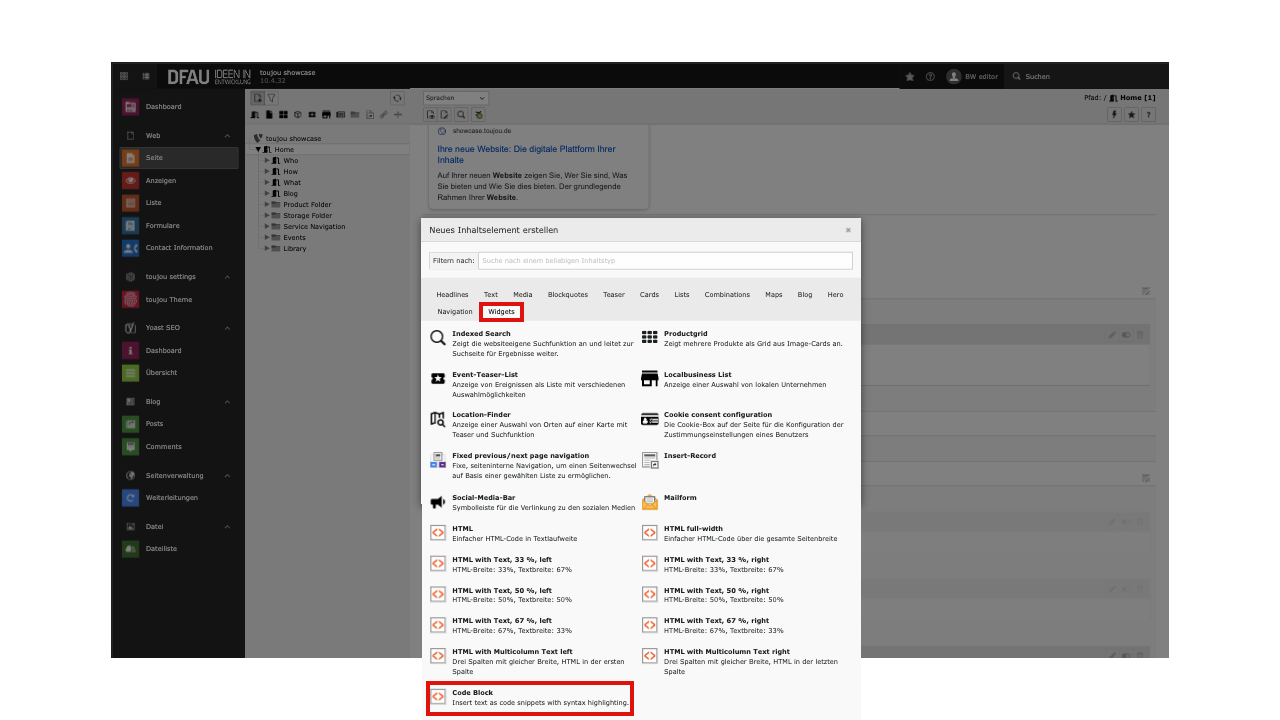Pick the Social-Media-Bar widget
This screenshot has height=720, width=1280.
[531, 502]
